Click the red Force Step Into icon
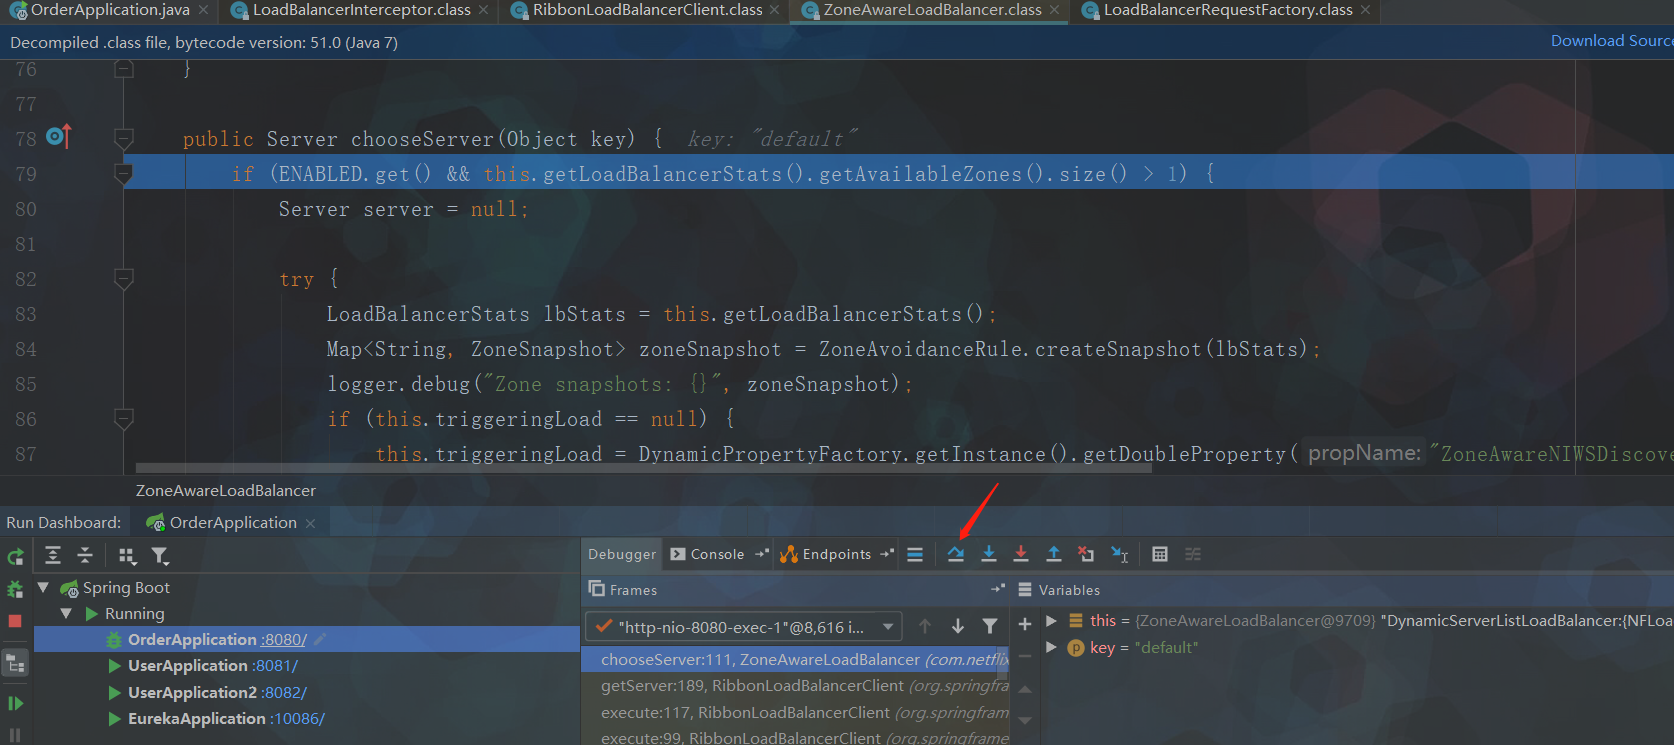 (1021, 554)
